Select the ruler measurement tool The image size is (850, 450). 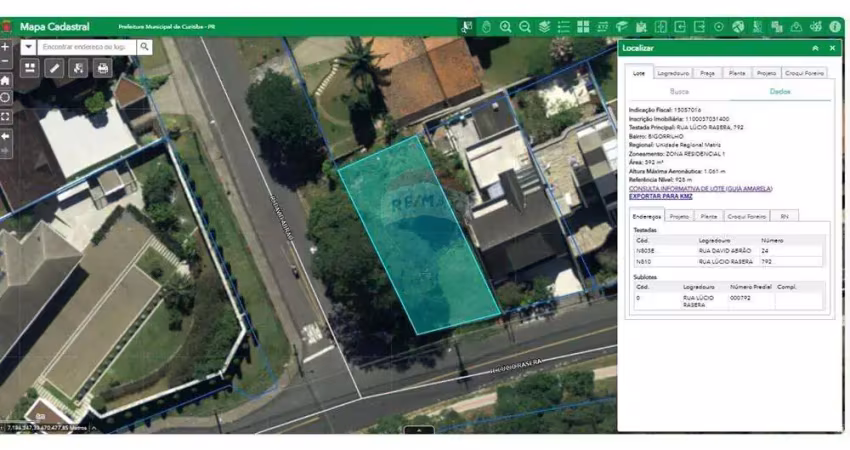[54, 68]
